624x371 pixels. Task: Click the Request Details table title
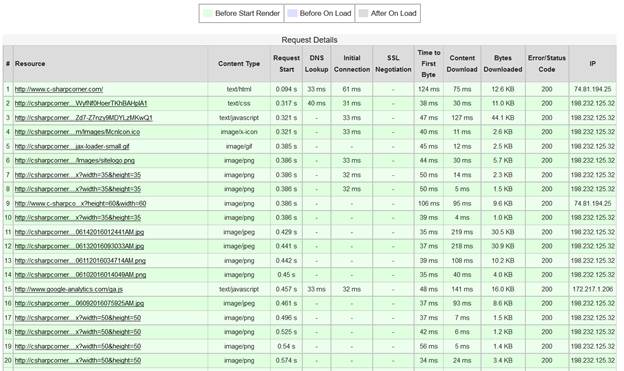pos(309,40)
